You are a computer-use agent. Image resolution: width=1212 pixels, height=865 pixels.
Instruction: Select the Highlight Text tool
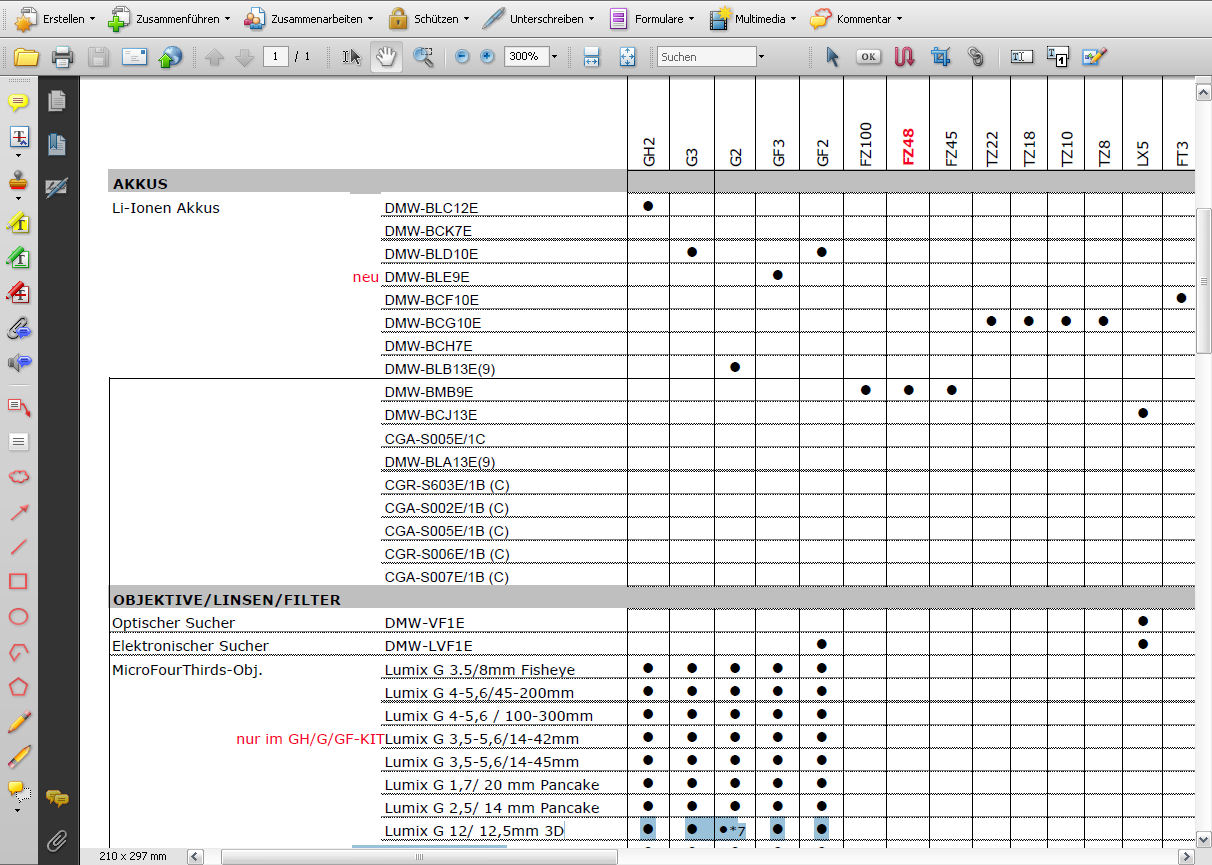pos(18,222)
